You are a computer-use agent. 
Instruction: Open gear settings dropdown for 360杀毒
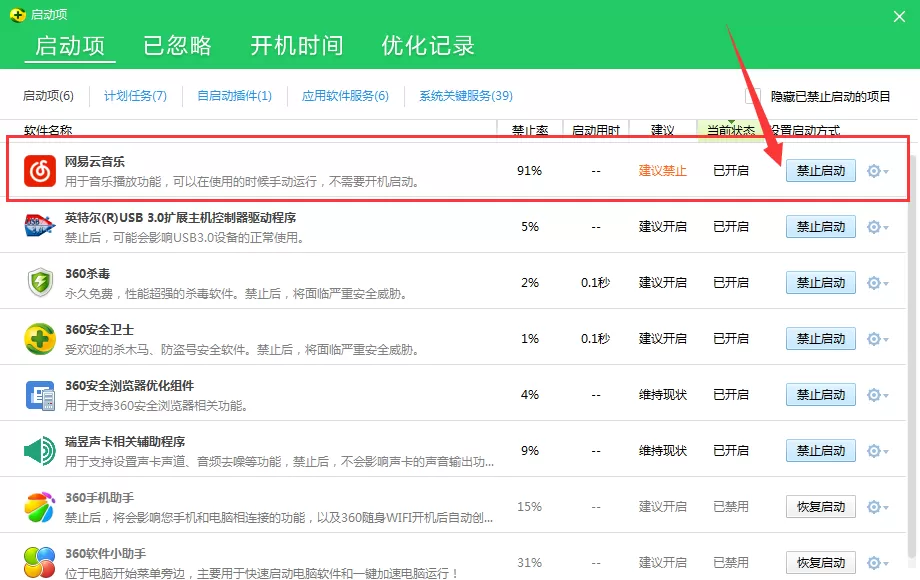pyautogui.click(x=878, y=283)
